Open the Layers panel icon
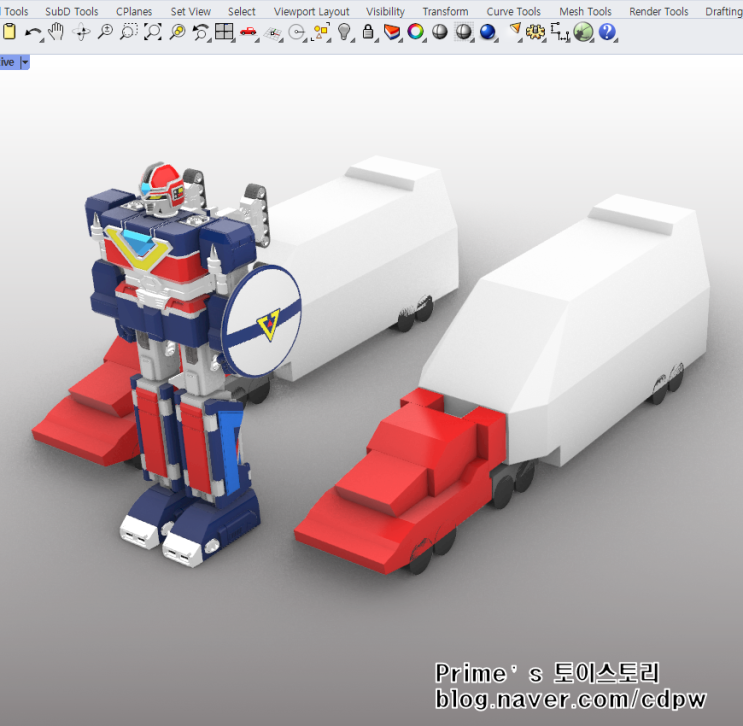The width and height of the screenshot is (743, 726). pos(392,32)
